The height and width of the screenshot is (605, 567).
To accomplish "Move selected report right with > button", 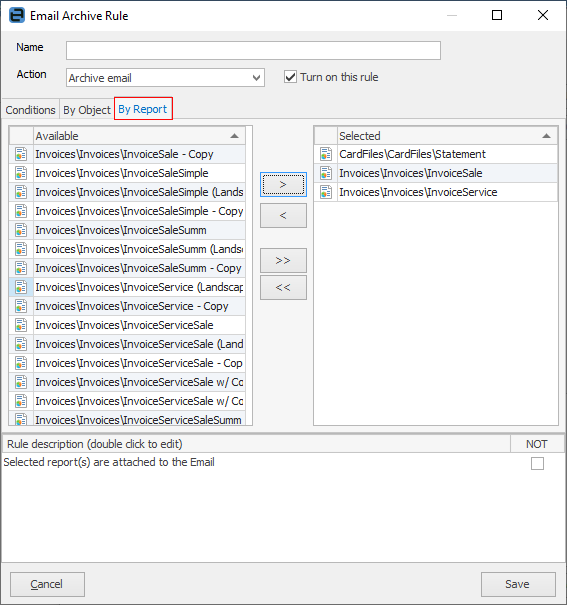I will (284, 184).
